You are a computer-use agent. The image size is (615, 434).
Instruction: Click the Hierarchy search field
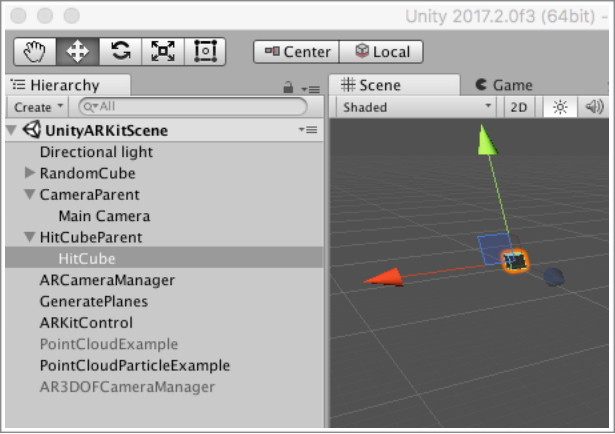(193, 106)
